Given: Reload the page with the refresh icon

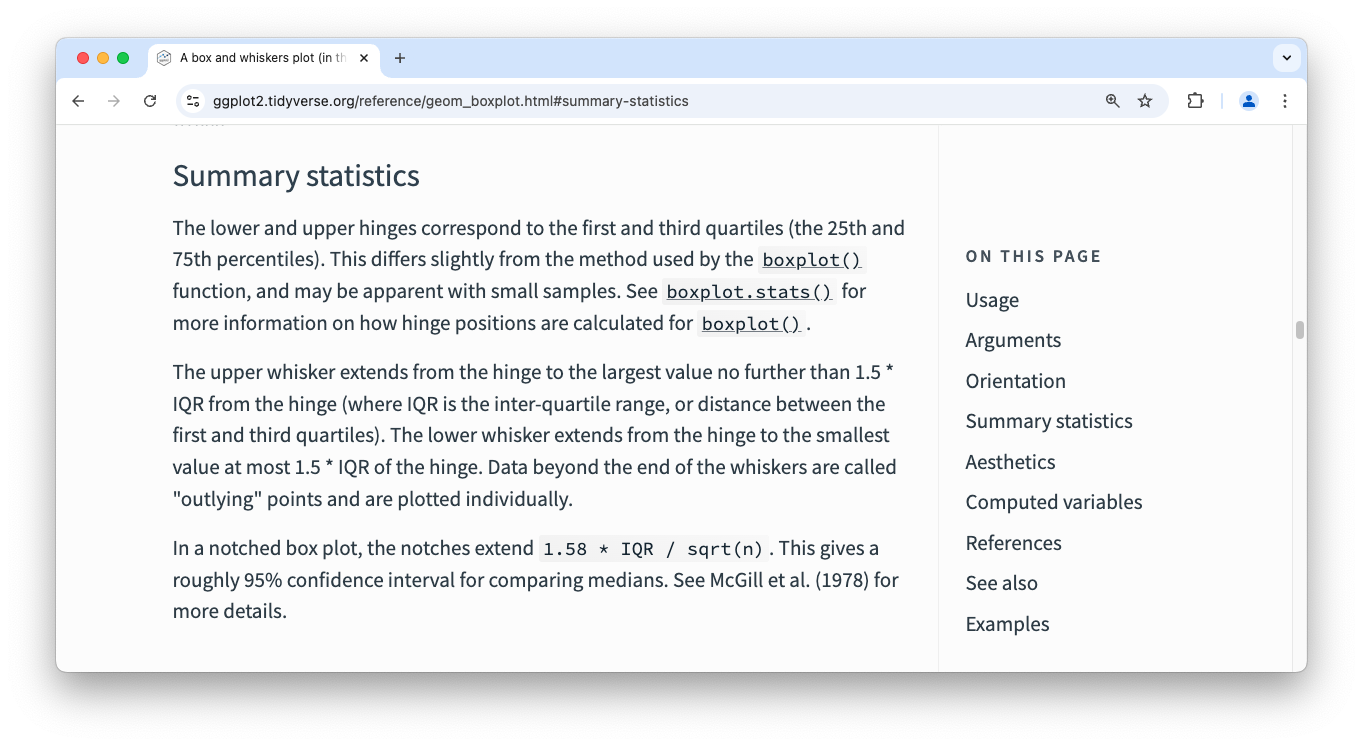Looking at the screenshot, I should pos(150,100).
